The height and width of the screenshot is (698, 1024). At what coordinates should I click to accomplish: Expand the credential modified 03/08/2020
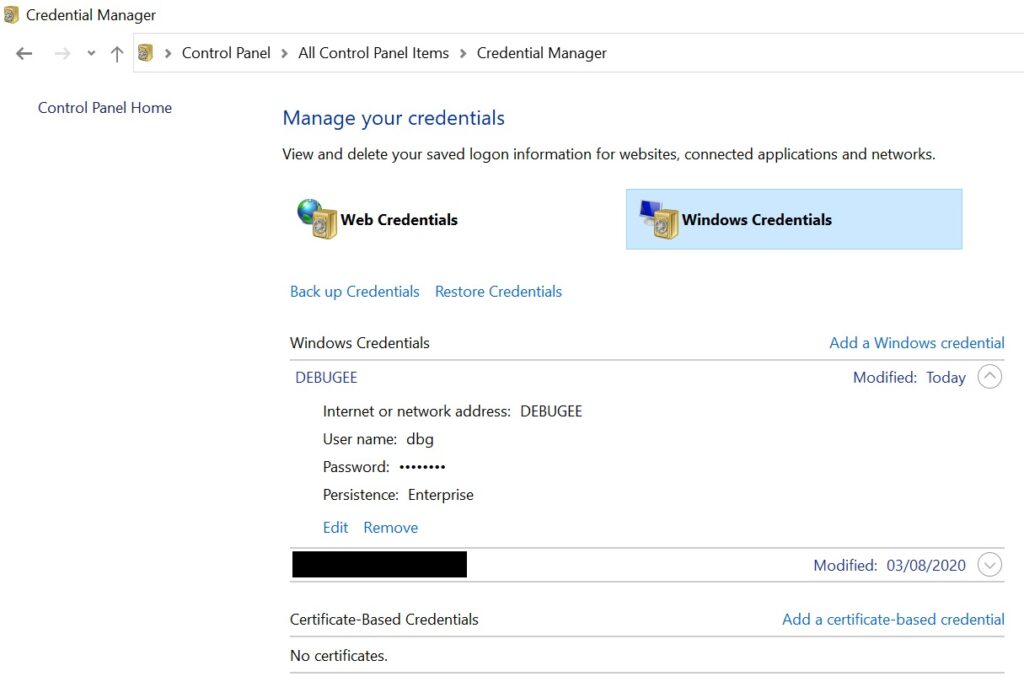click(x=988, y=565)
